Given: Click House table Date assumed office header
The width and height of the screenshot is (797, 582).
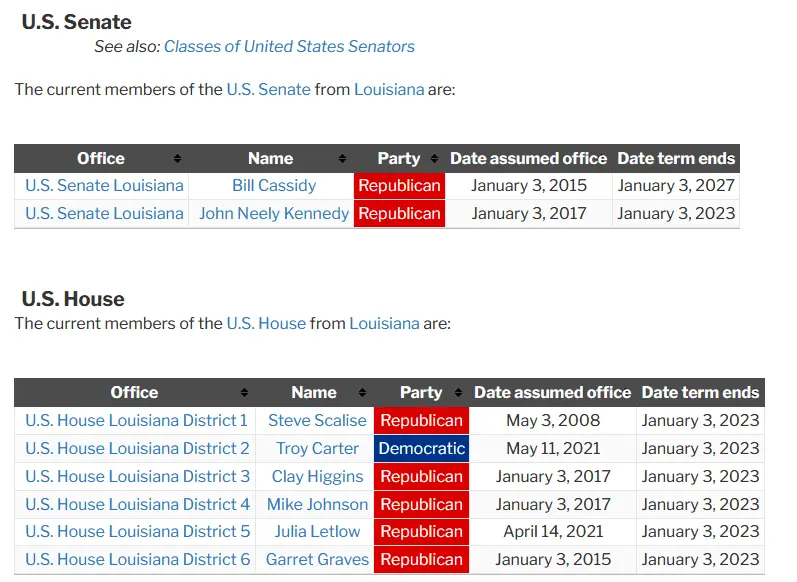Looking at the screenshot, I should pos(552,393).
